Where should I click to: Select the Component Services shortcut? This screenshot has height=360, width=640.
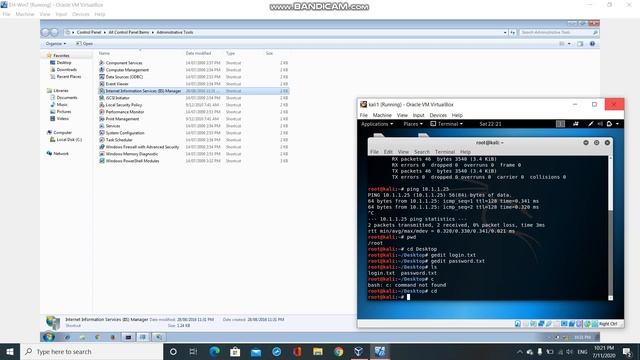pos(124,63)
